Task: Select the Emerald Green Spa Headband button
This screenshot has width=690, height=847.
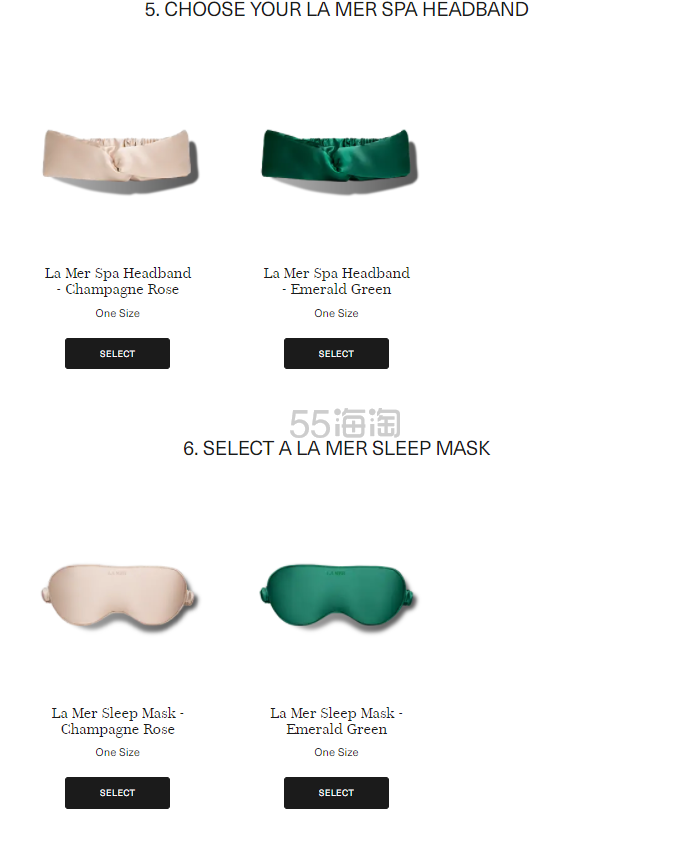Action: tap(336, 353)
